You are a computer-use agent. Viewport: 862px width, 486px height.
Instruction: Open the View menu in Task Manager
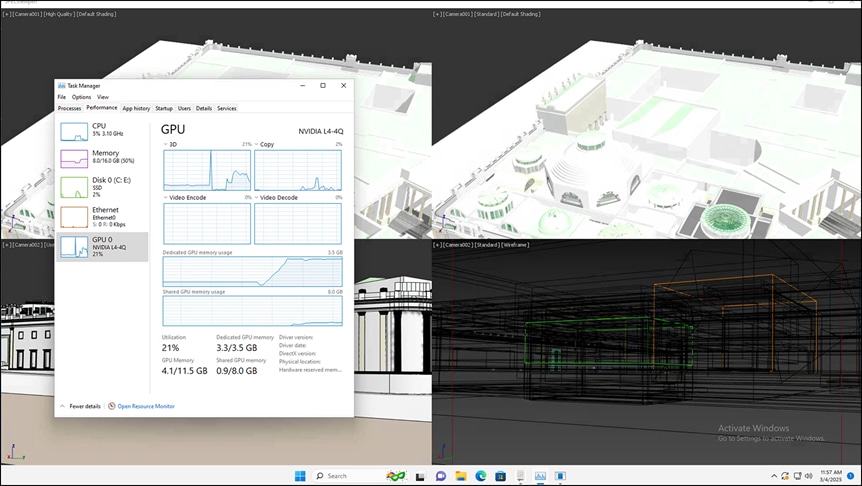[x=103, y=97]
